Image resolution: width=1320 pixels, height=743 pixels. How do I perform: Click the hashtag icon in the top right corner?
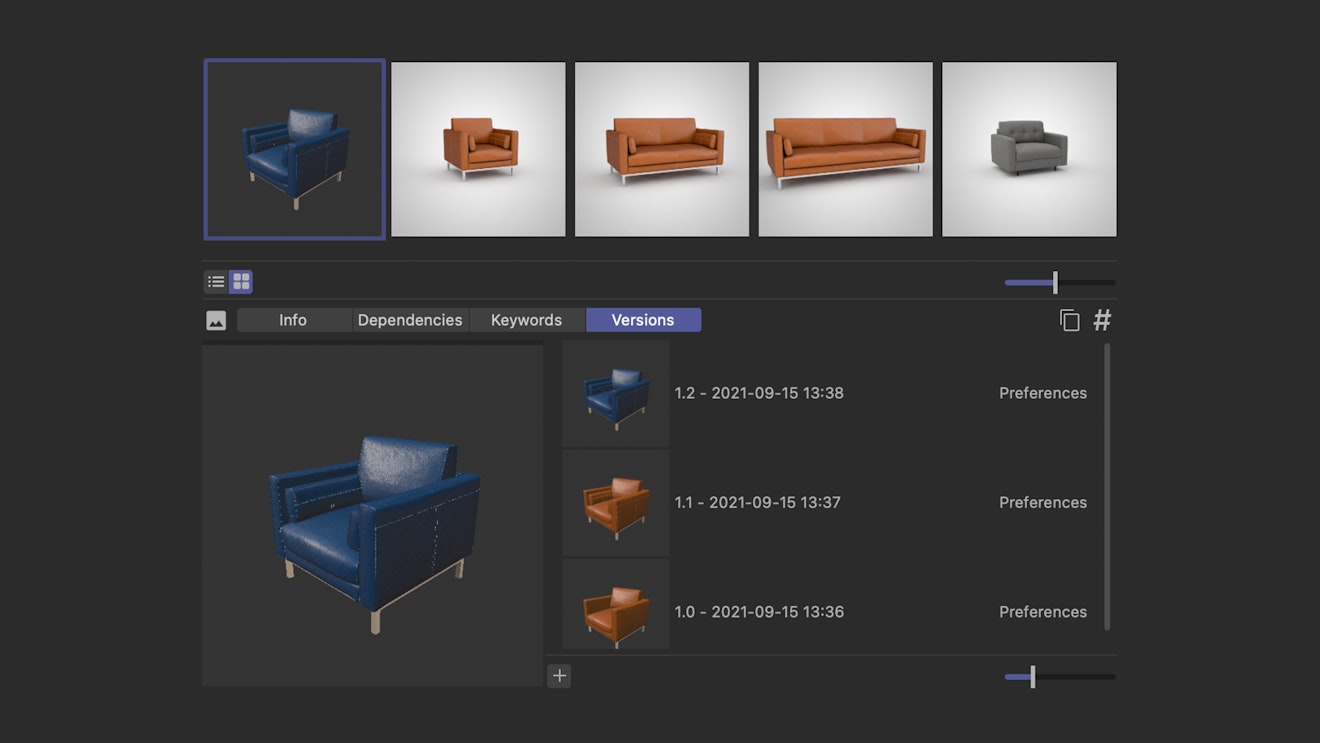1101,319
